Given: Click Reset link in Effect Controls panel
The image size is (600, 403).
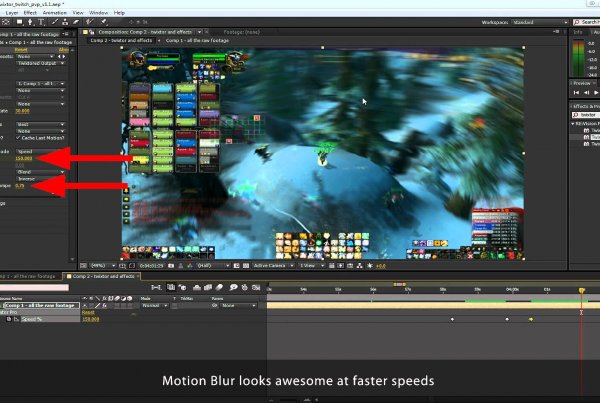Looking at the screenshot, I should 21,50.
